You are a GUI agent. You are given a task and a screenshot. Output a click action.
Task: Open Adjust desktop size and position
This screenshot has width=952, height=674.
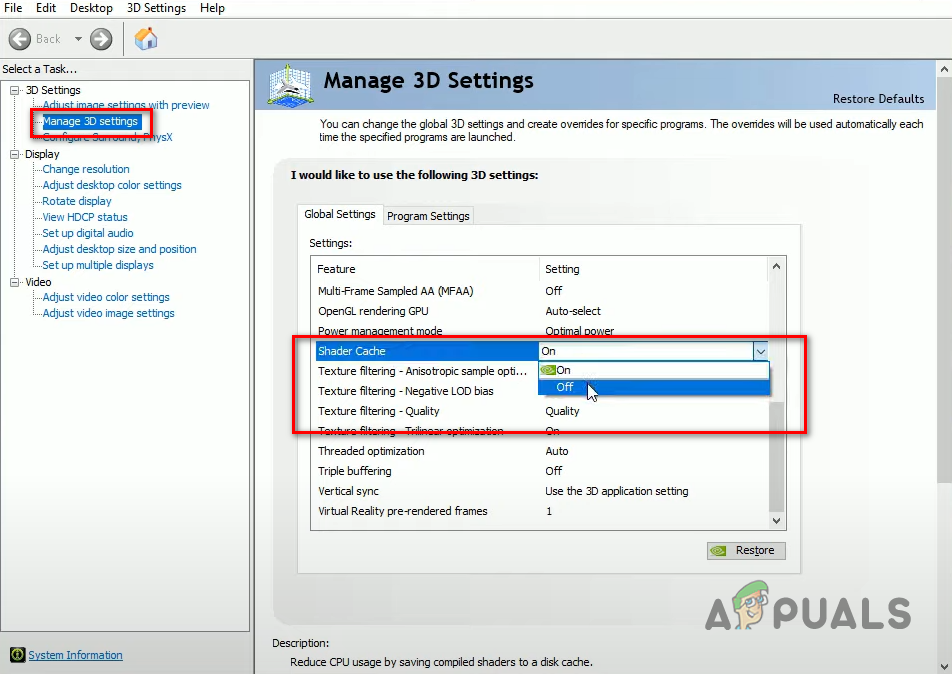click(x=119, y=249)
